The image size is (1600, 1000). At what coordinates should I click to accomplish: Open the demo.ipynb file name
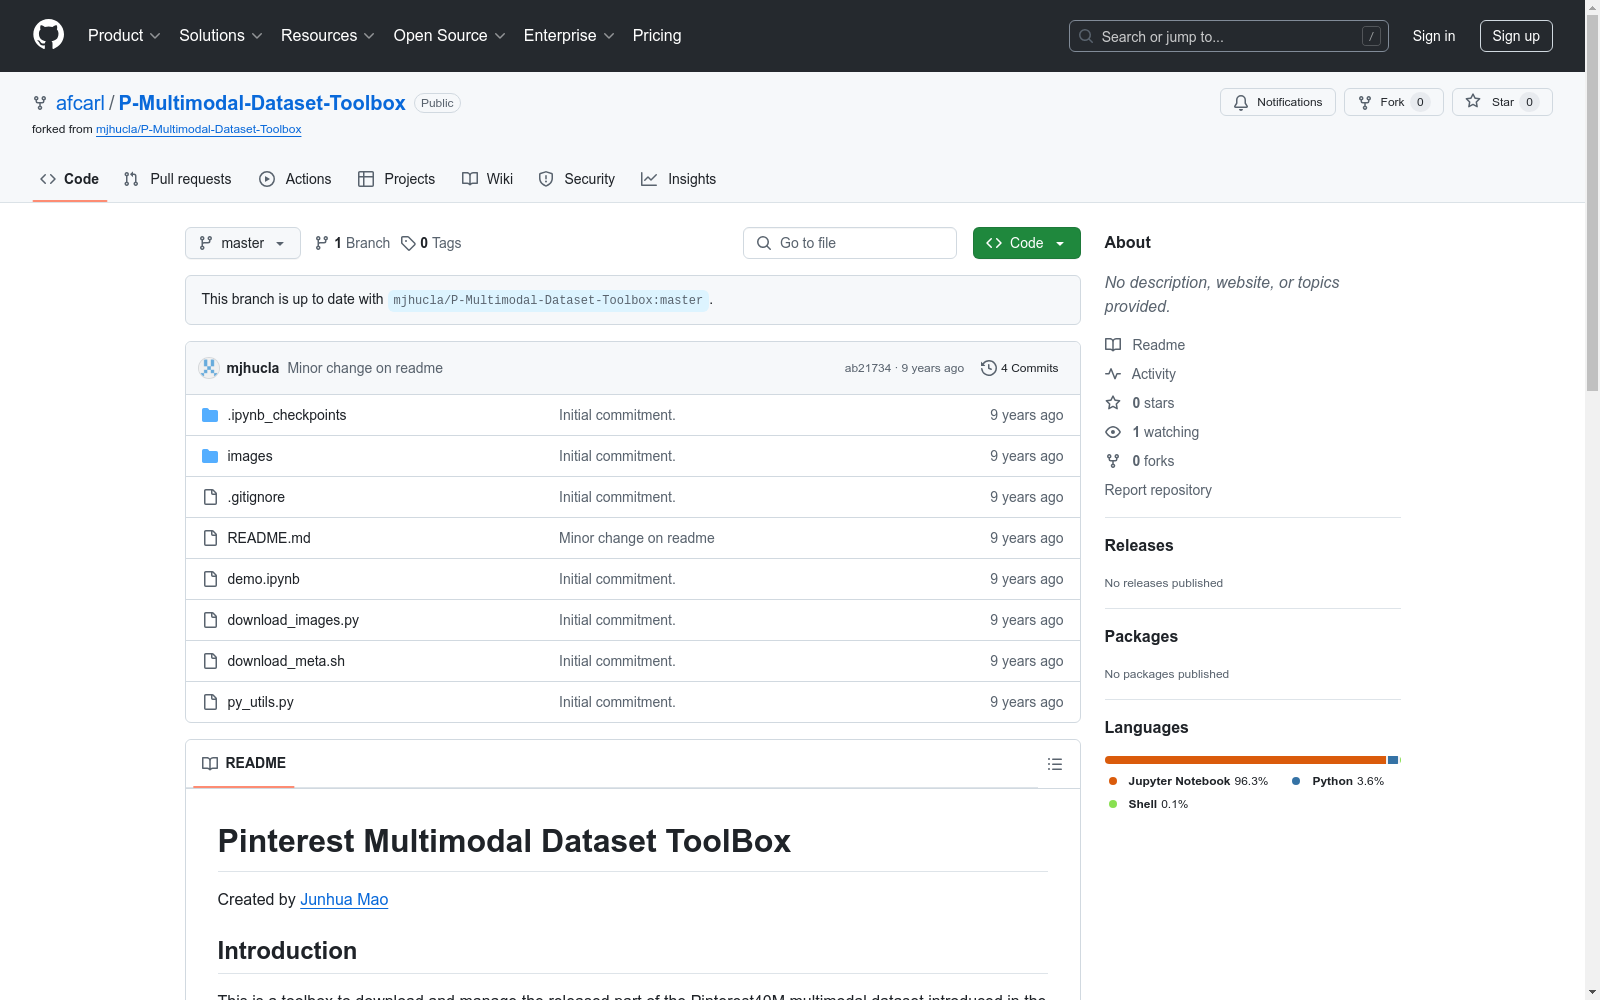coord(263,579)
